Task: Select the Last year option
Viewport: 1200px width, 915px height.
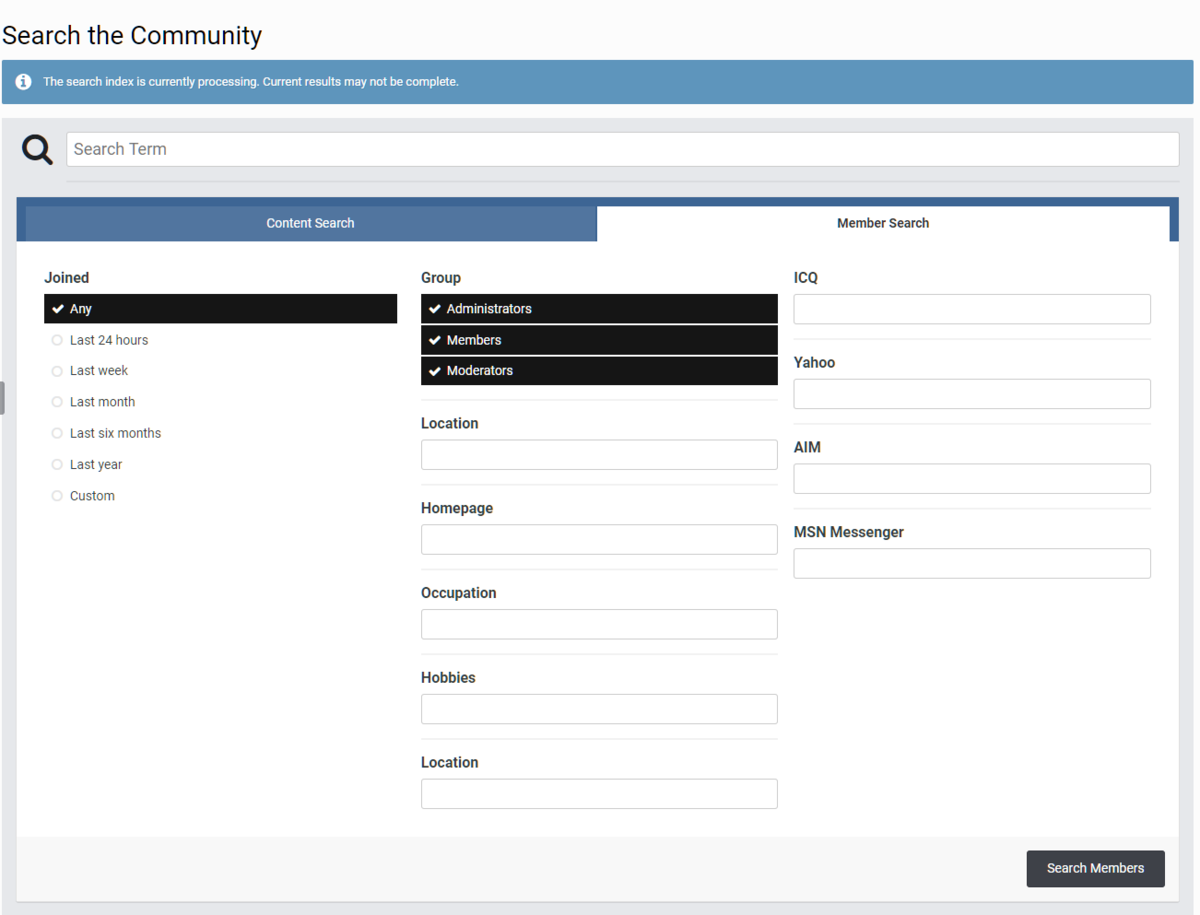Action: [x=96, y=464]
